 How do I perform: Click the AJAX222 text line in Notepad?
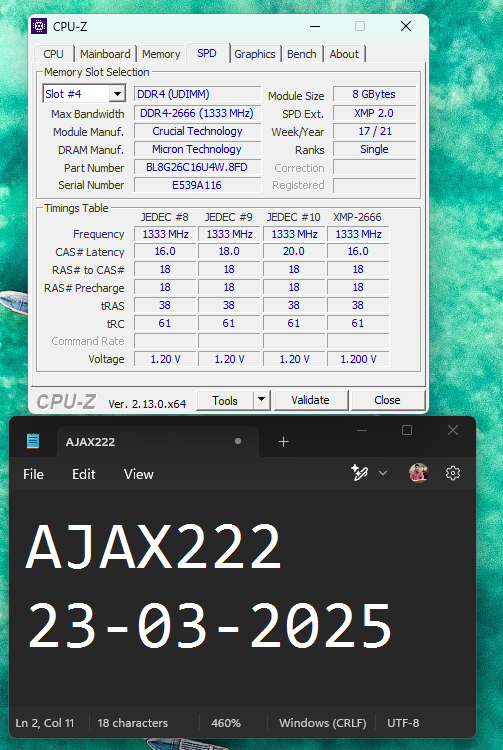[x=153, y=546]
